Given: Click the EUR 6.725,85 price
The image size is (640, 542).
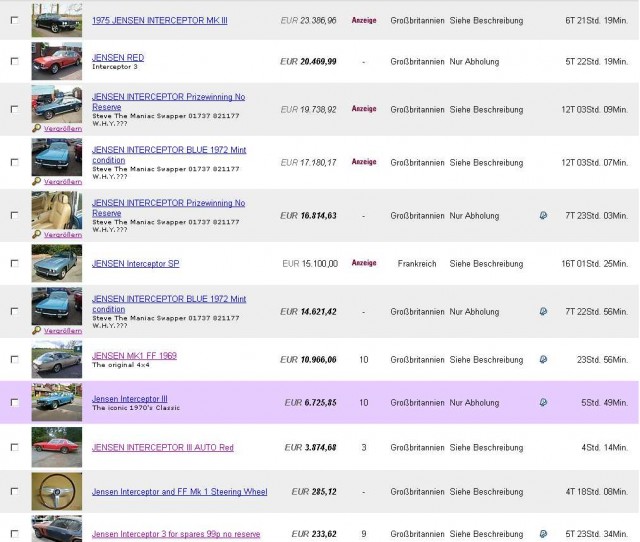Looking at the screenshot, I should 311,403.
